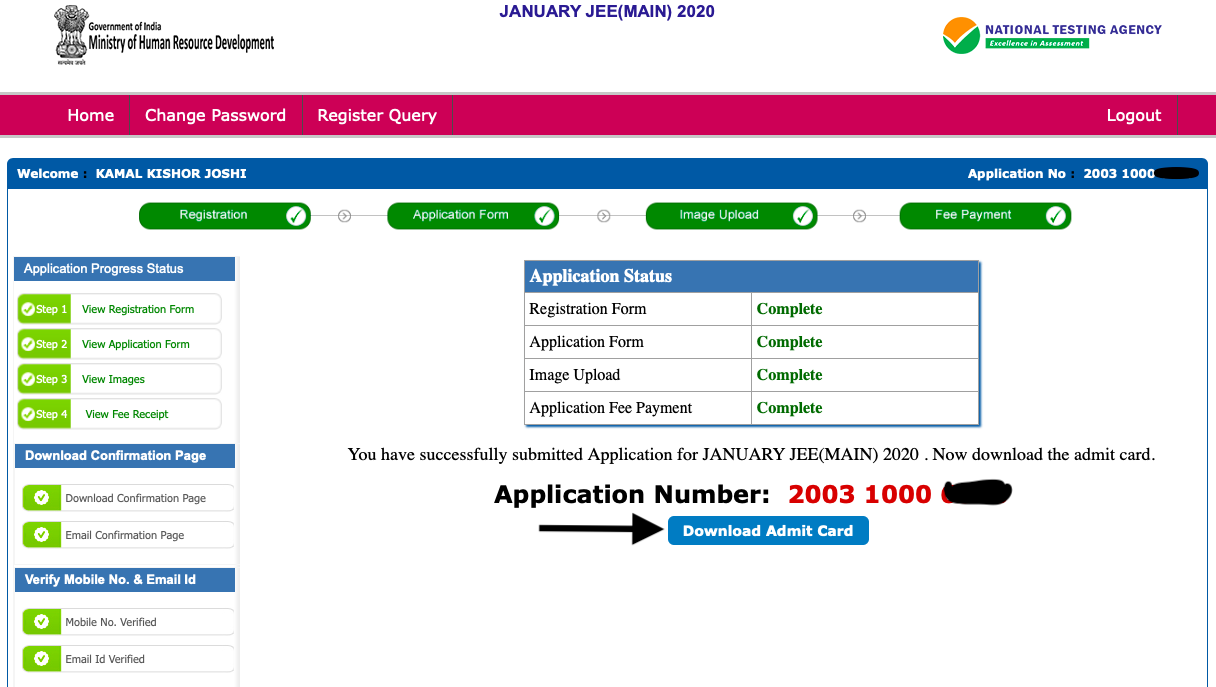Click the Registration progress step checkmark
The image size is (1216, 687).
(296, 216)
